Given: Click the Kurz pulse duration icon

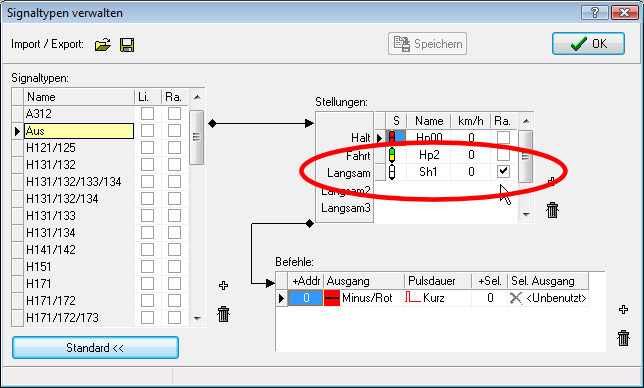Looking at the screenshot, I should tap(412, 297).
